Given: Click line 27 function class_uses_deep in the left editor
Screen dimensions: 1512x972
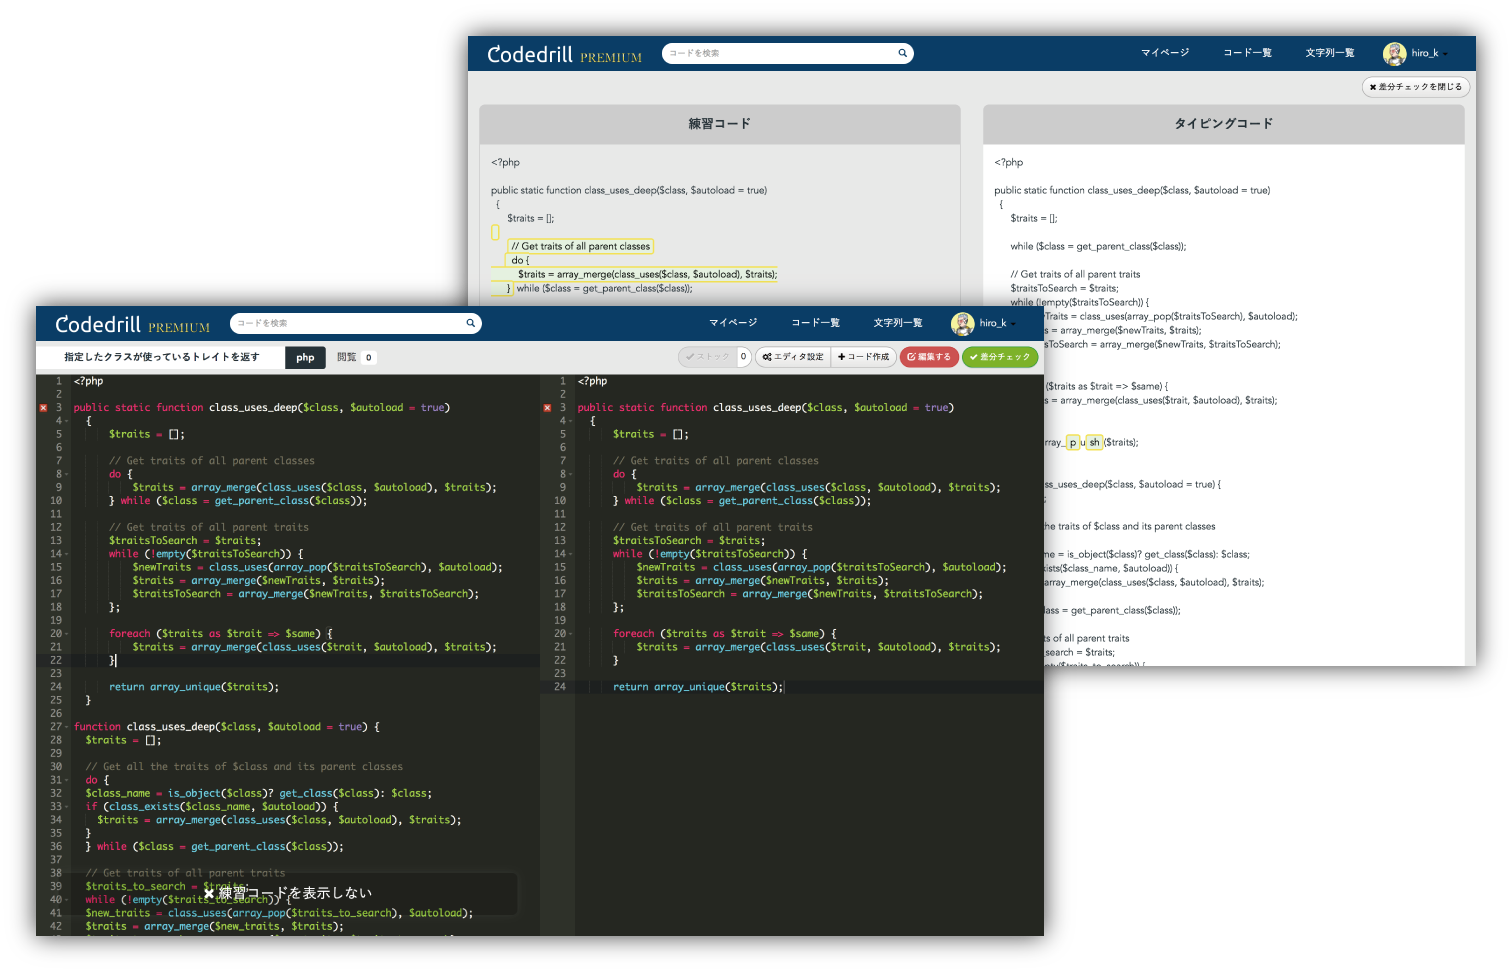Looking at the screenshot, I should [x=227, y=727].
